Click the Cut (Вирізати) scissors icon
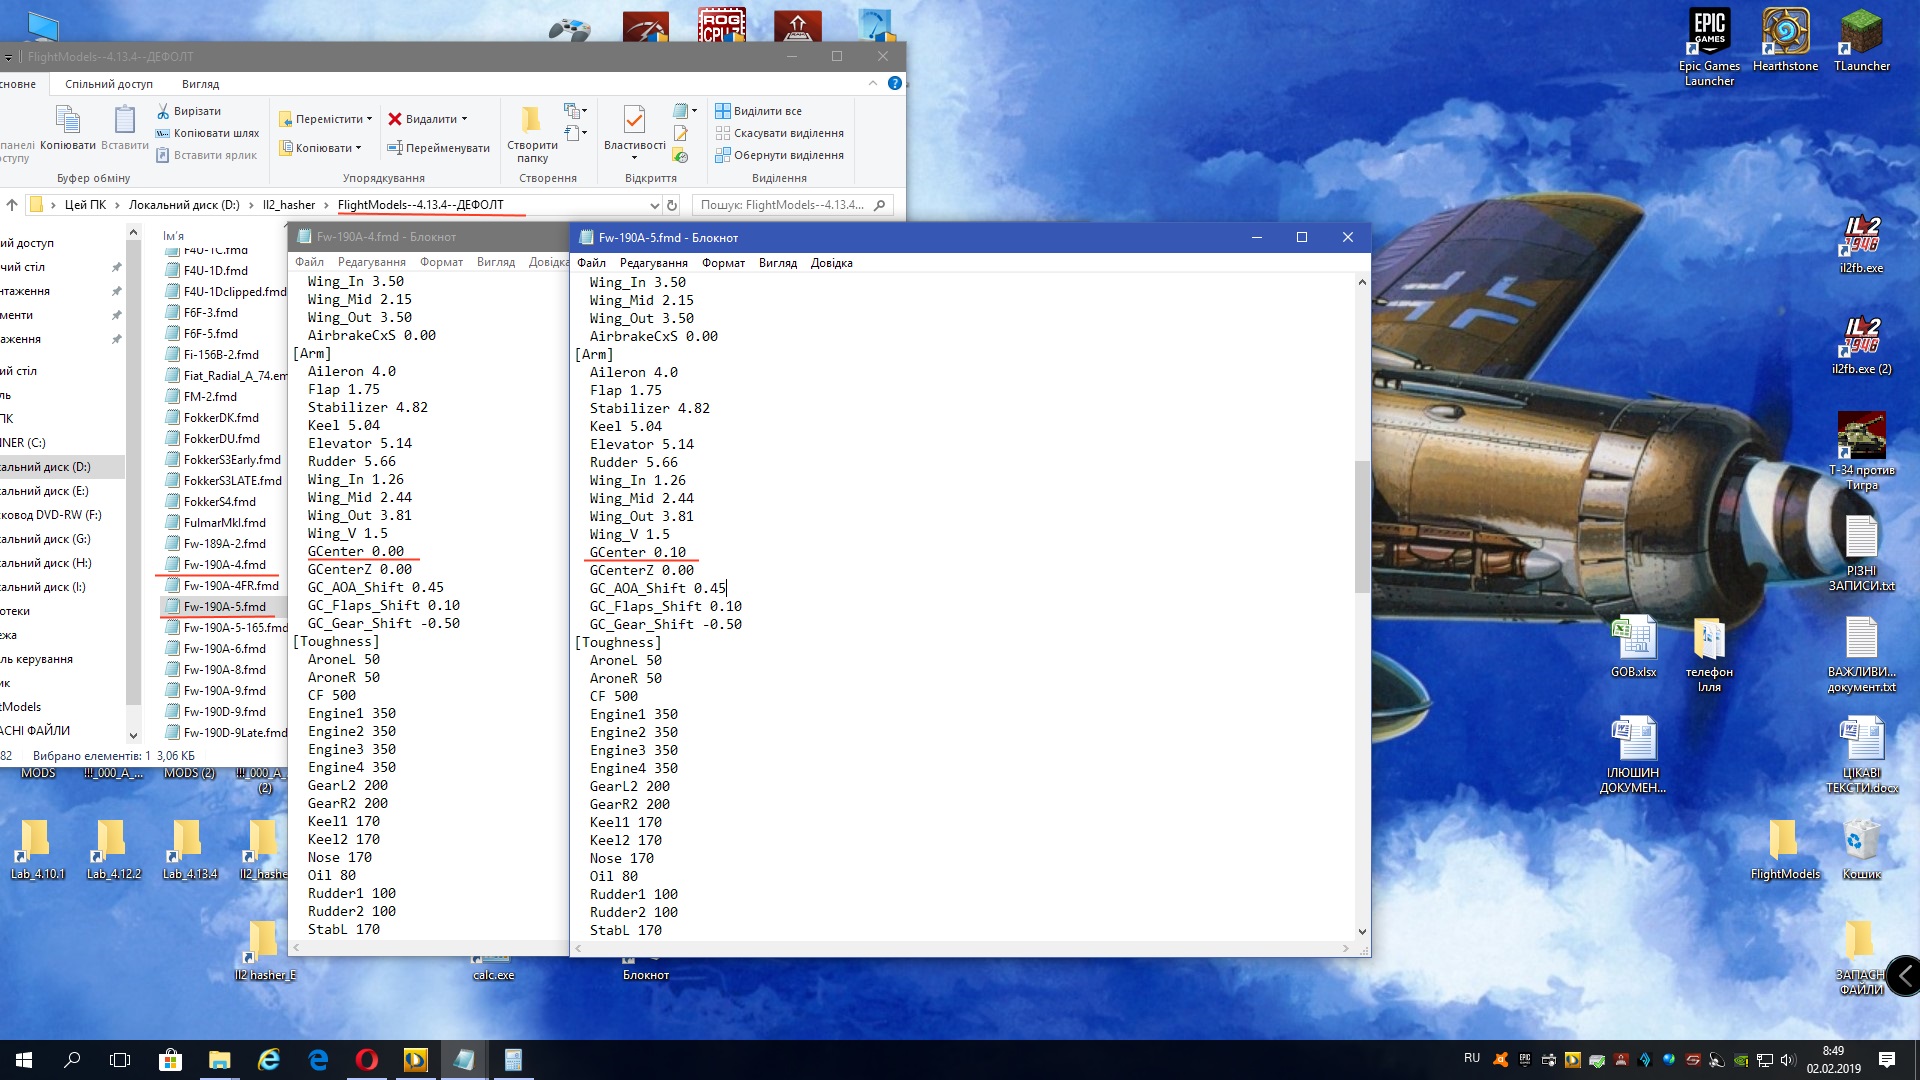Viewport: 1920px width, 1080px height. pos(163,111)
